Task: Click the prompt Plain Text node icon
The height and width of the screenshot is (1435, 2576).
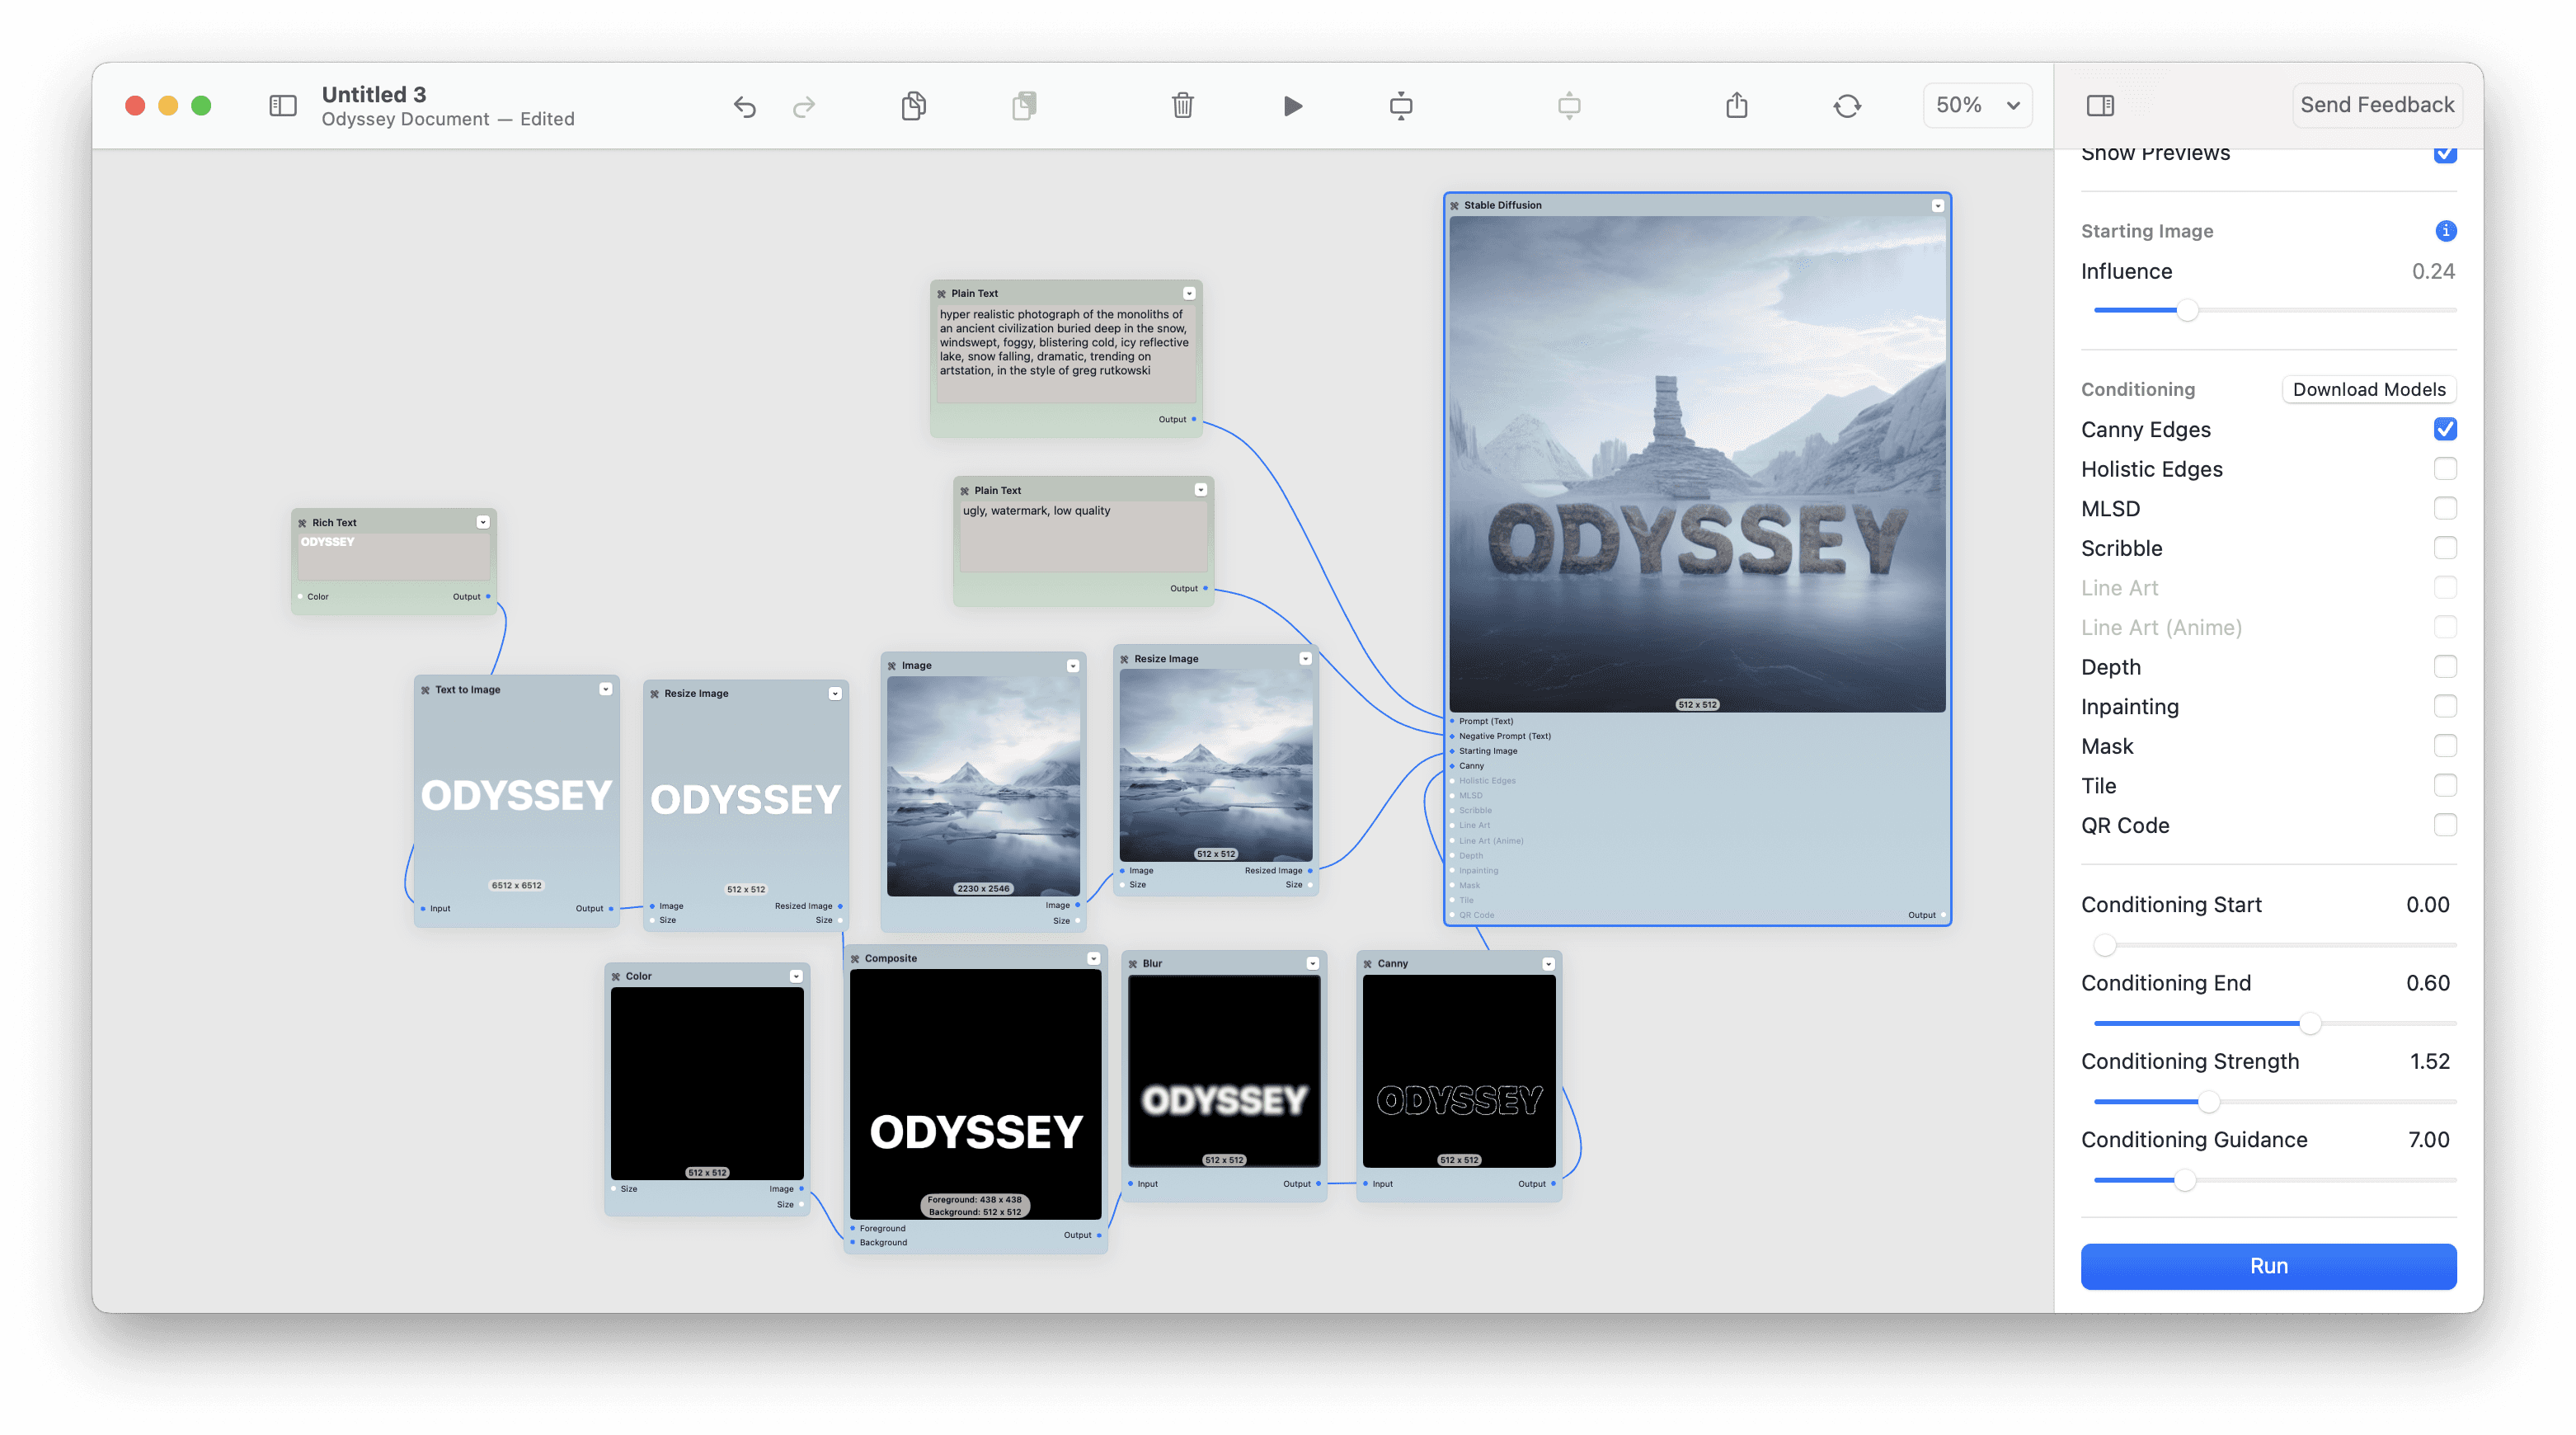Action: (x=941, y=293)
